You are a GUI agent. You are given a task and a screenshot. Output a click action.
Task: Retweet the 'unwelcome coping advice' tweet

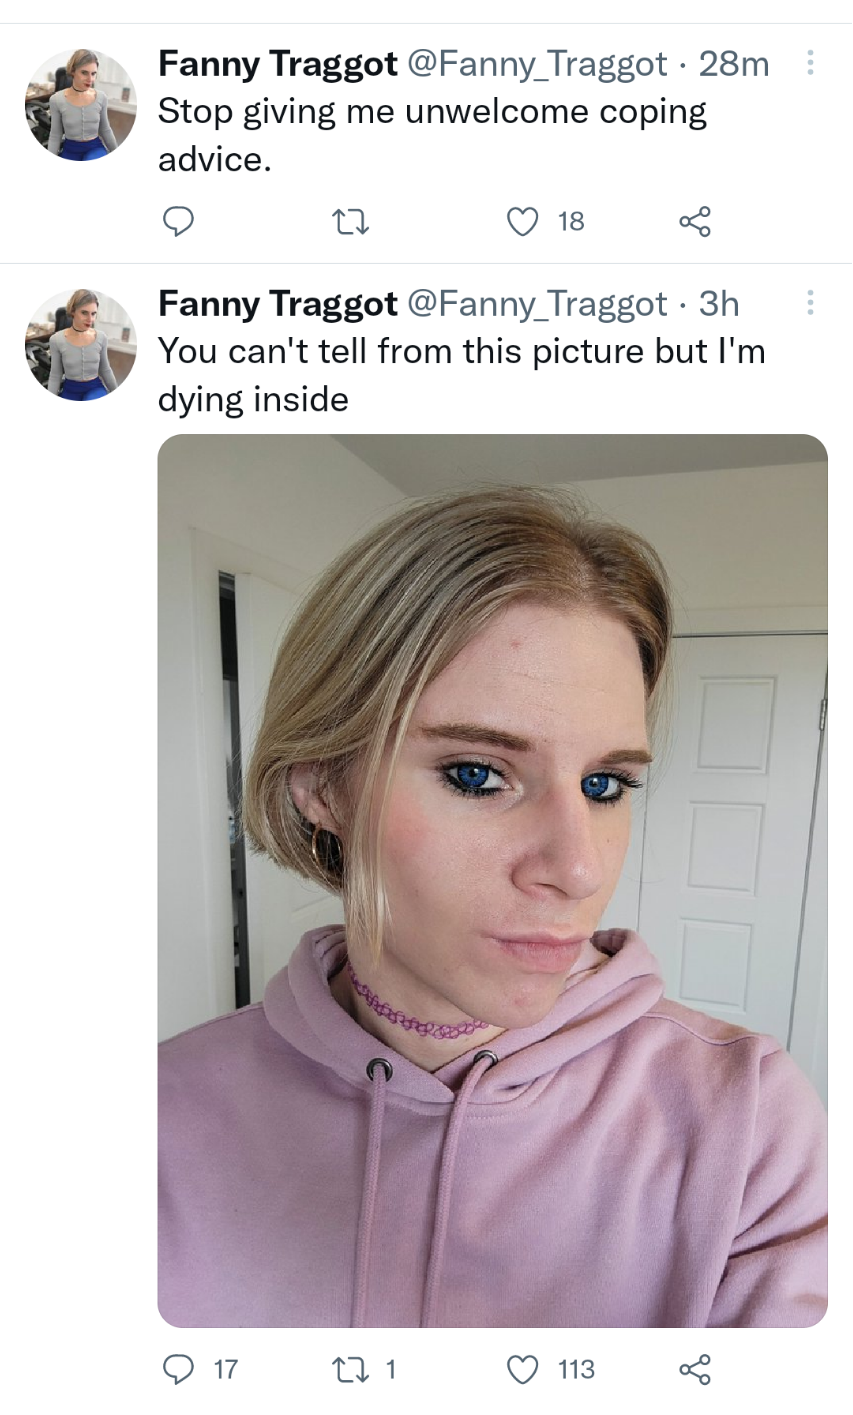point(351,222)
